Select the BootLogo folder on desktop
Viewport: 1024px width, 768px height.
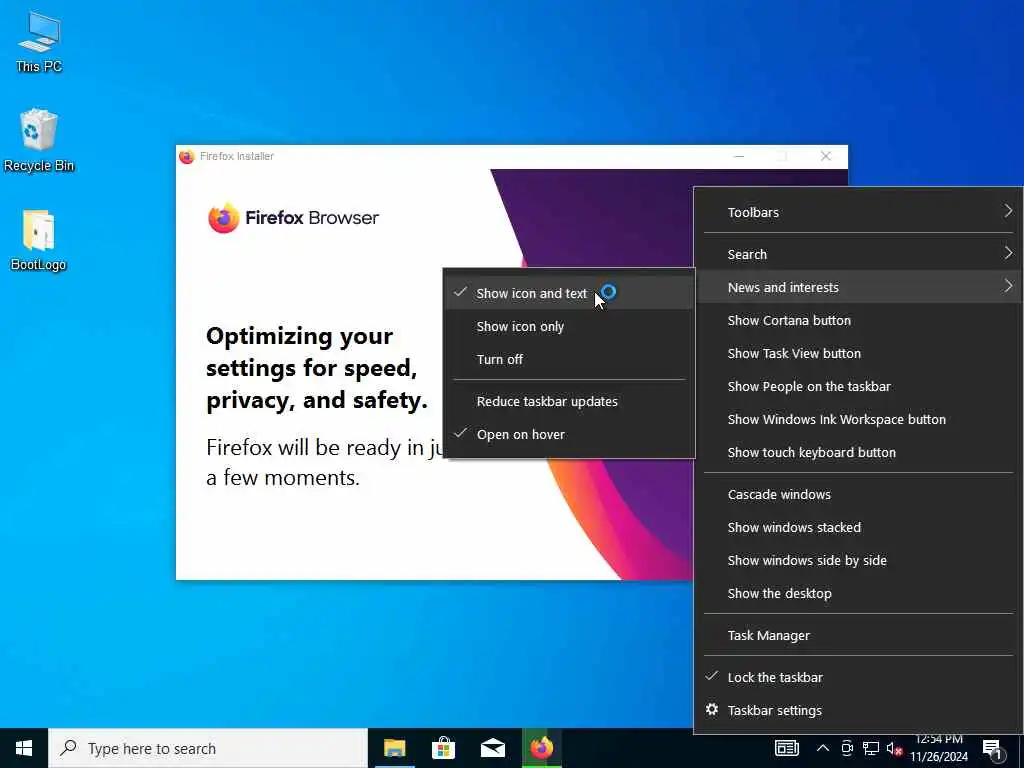(x=39, y=240)
